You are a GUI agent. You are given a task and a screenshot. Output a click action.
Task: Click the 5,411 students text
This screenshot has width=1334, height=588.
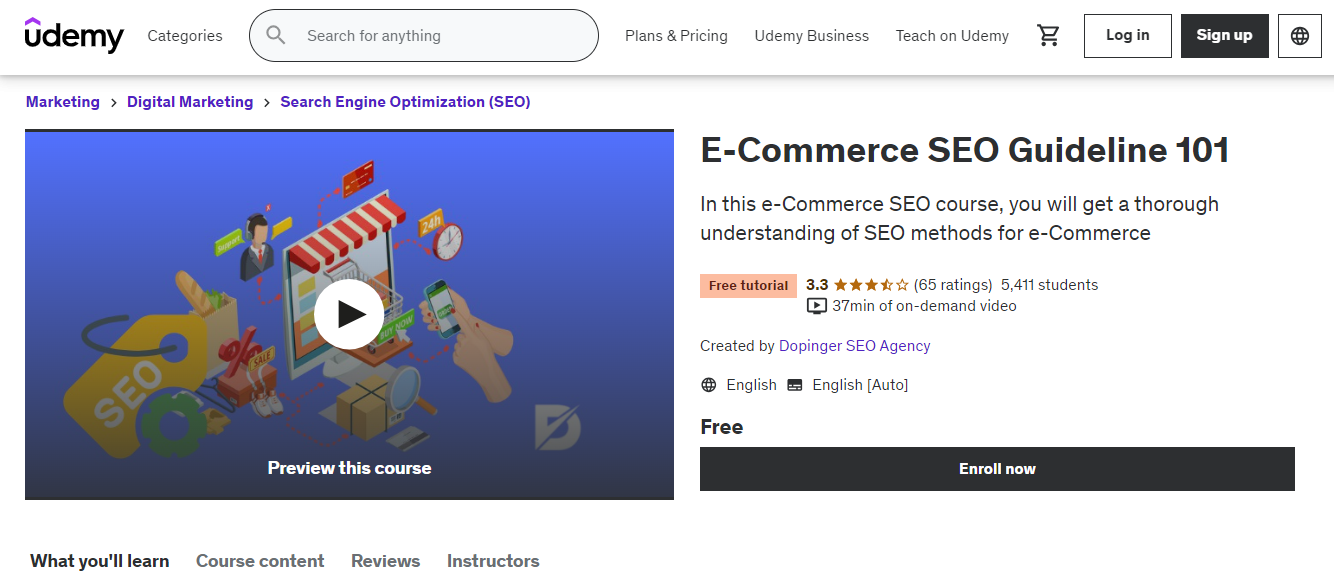tap(1049, 285)
